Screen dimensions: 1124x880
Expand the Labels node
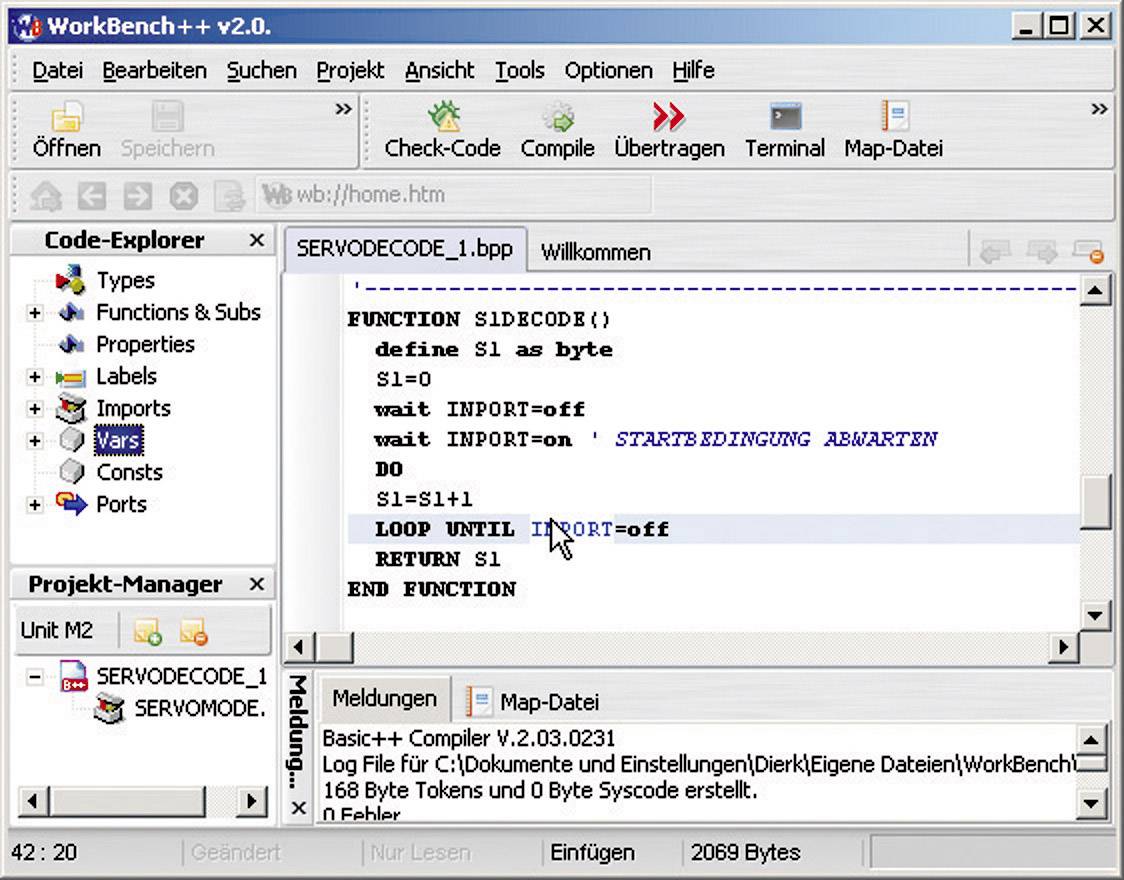34,376
